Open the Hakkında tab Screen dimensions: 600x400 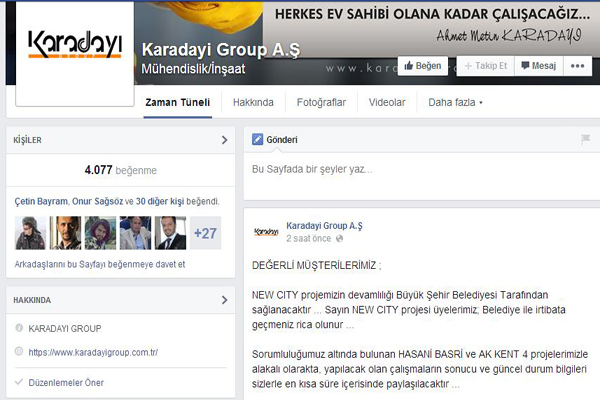tap(253, 103)
